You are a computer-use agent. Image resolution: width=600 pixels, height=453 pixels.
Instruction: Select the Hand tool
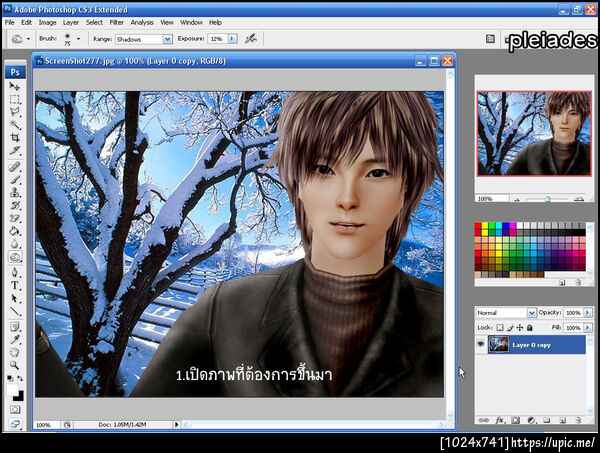(x=15, y=352)
